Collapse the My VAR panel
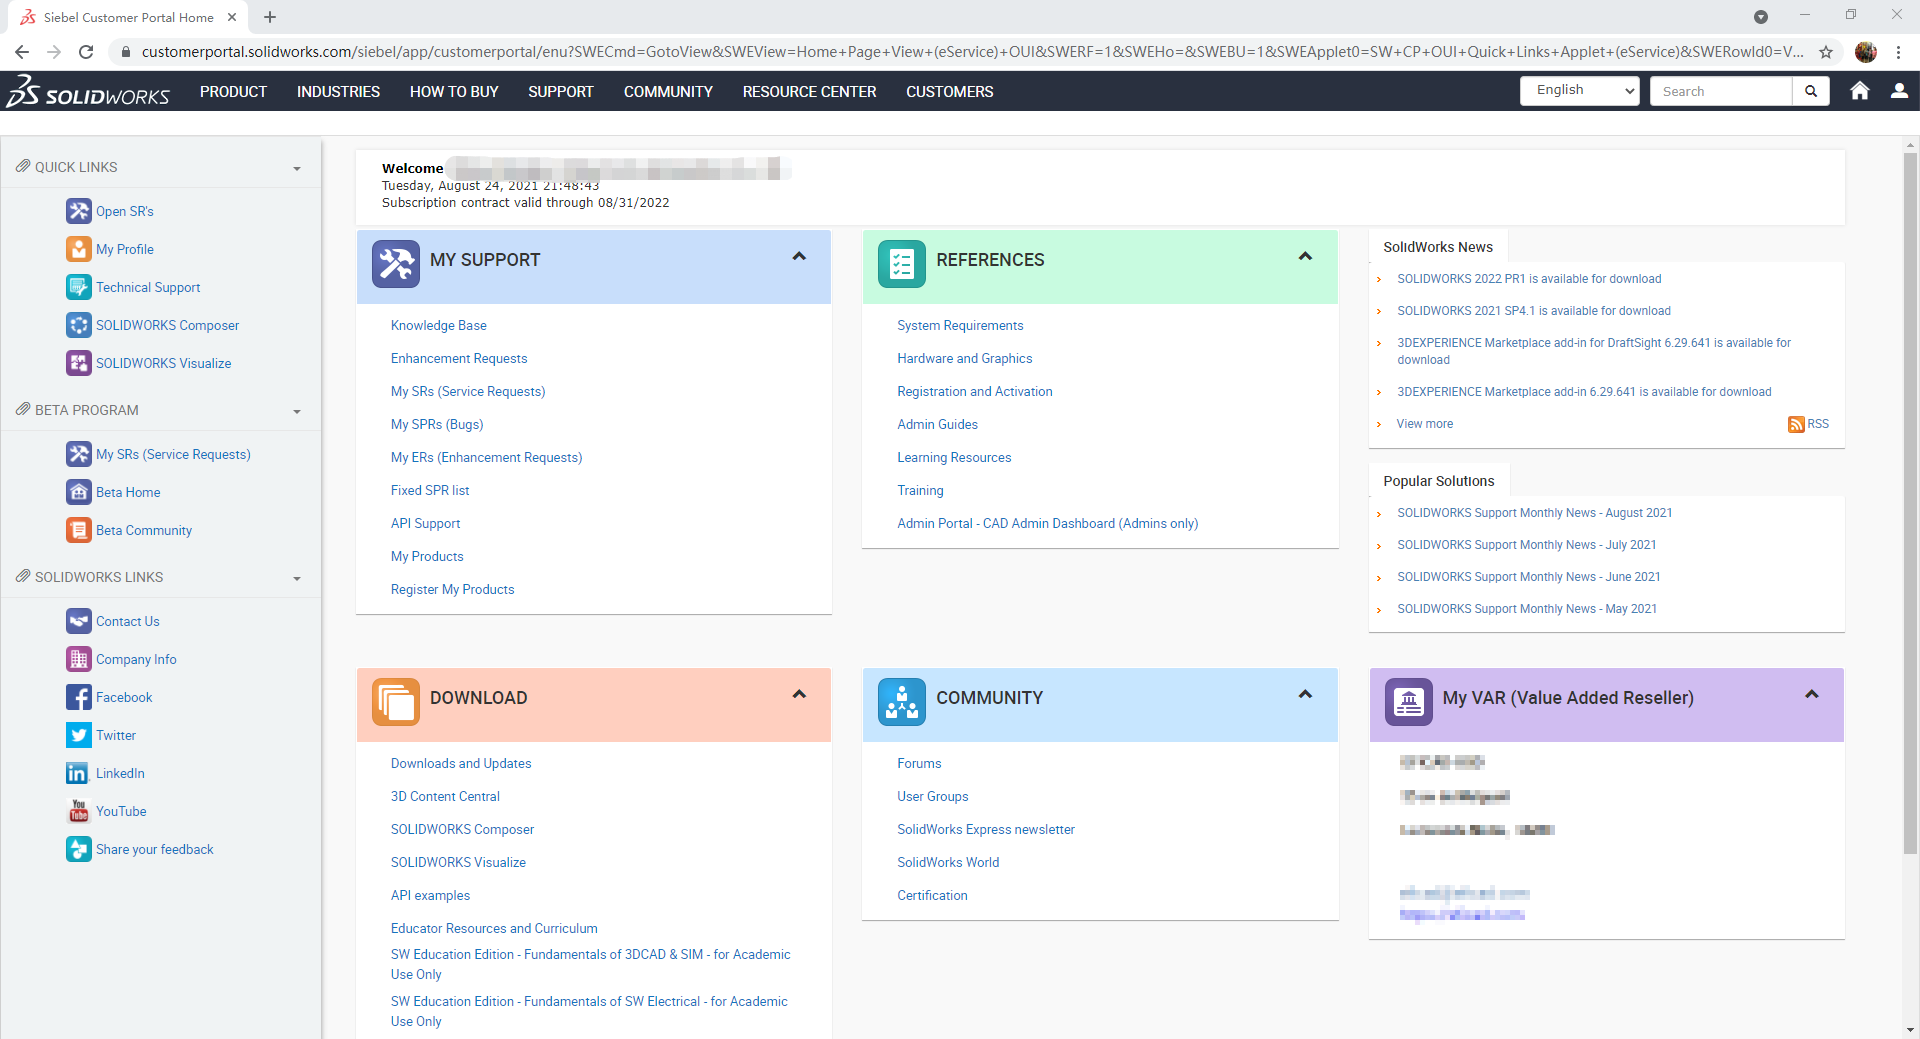Screen dimensions: 1920x1039 click(1811, 694)
